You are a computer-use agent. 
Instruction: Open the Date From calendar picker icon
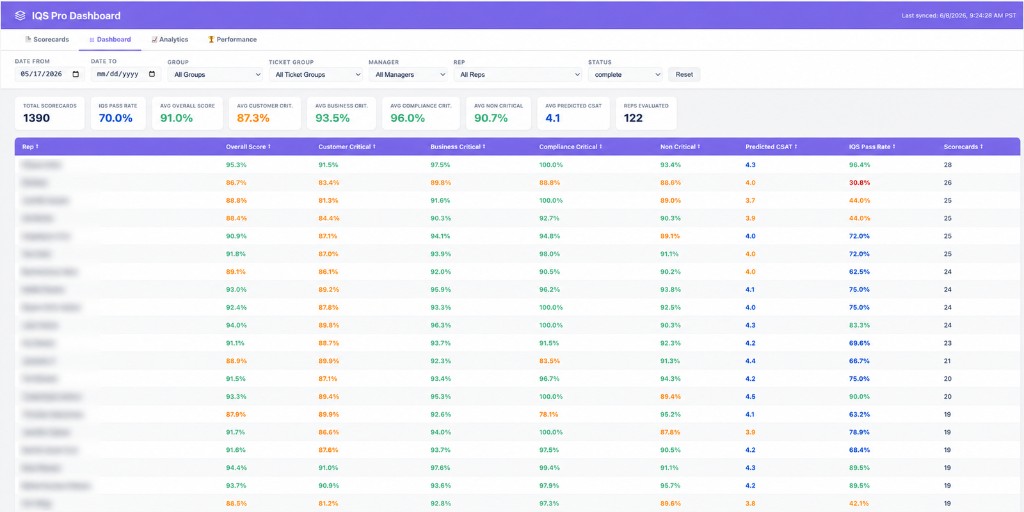tap(76, 74)
